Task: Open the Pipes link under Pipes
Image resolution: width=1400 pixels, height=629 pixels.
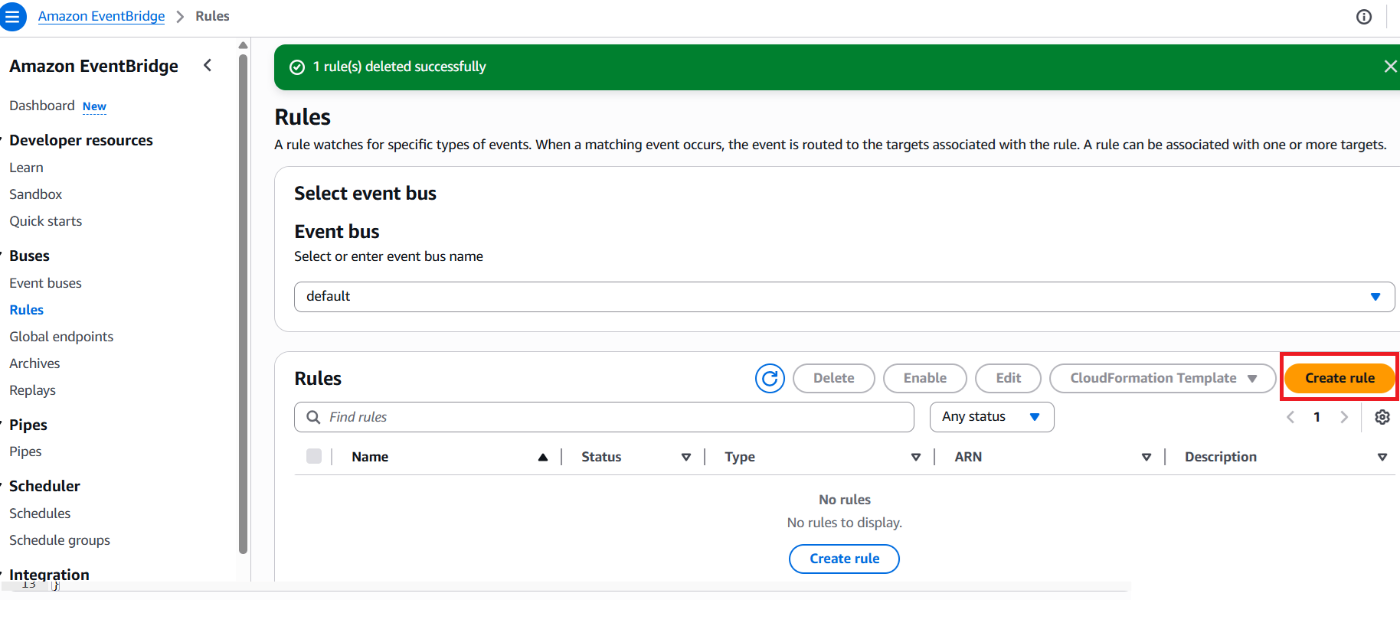Action: pos(26,451)
